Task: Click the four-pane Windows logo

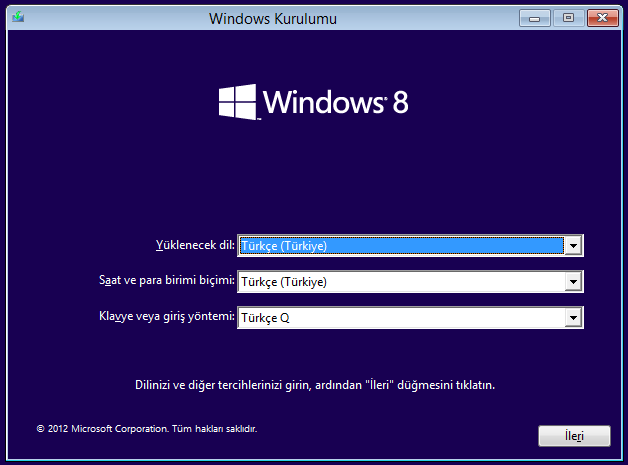Action: [x=238, y=102]
